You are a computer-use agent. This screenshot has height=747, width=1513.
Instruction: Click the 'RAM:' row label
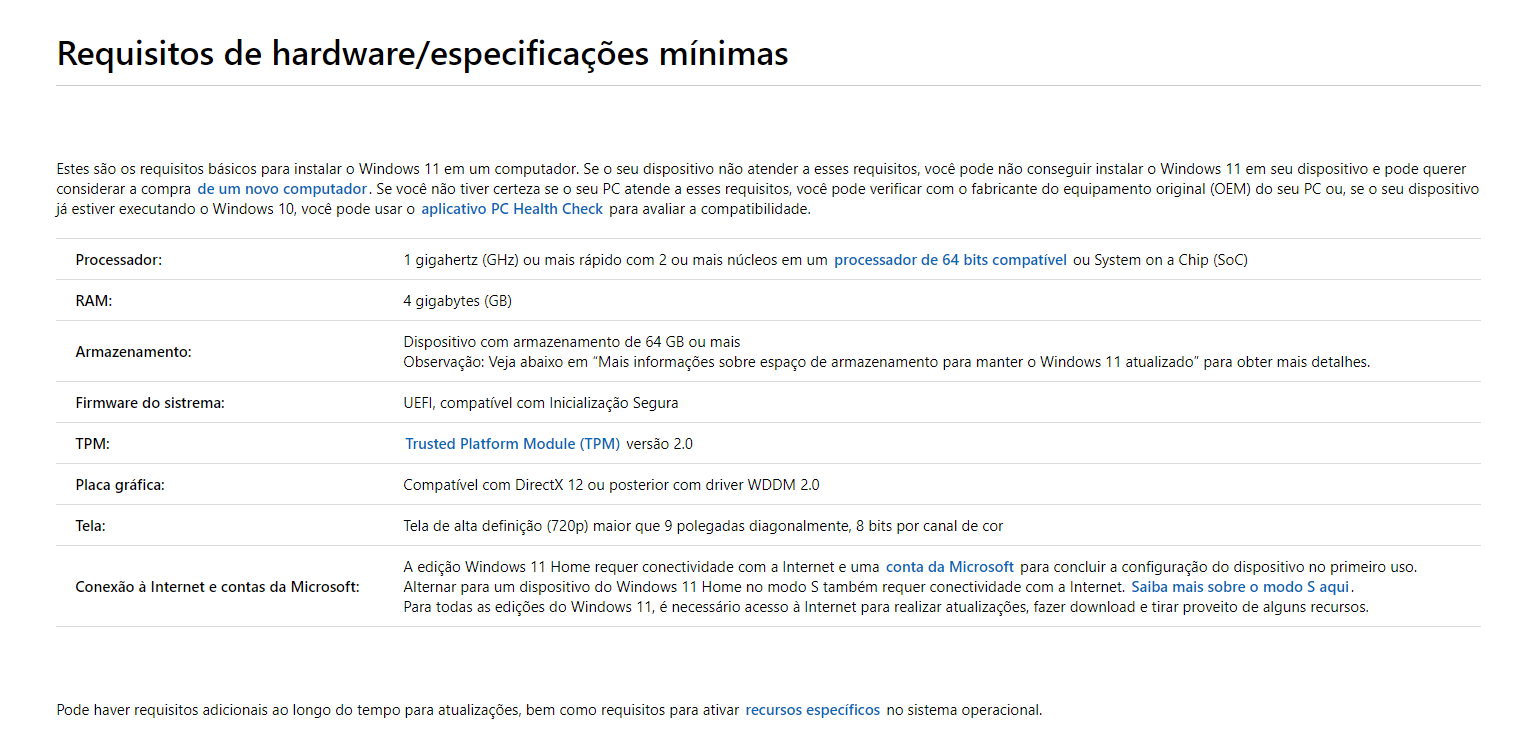[x=94, y=301]
